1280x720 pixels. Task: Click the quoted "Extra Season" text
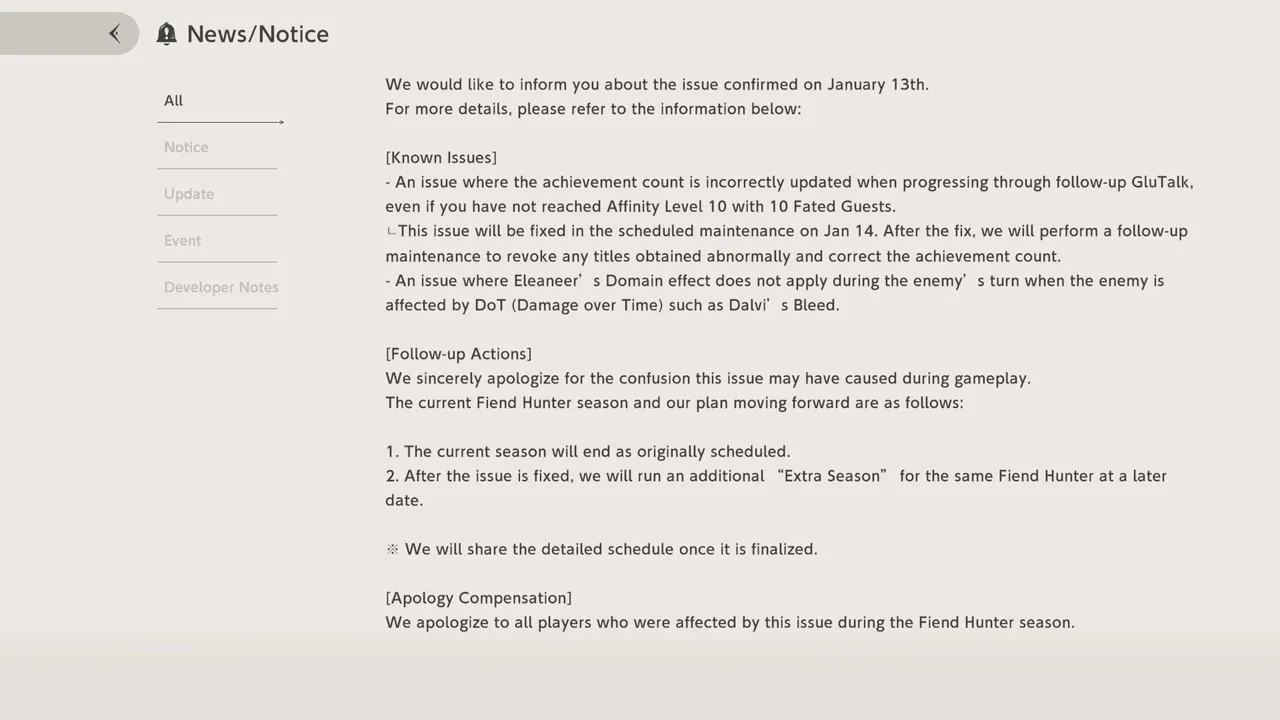pos(832,476)
